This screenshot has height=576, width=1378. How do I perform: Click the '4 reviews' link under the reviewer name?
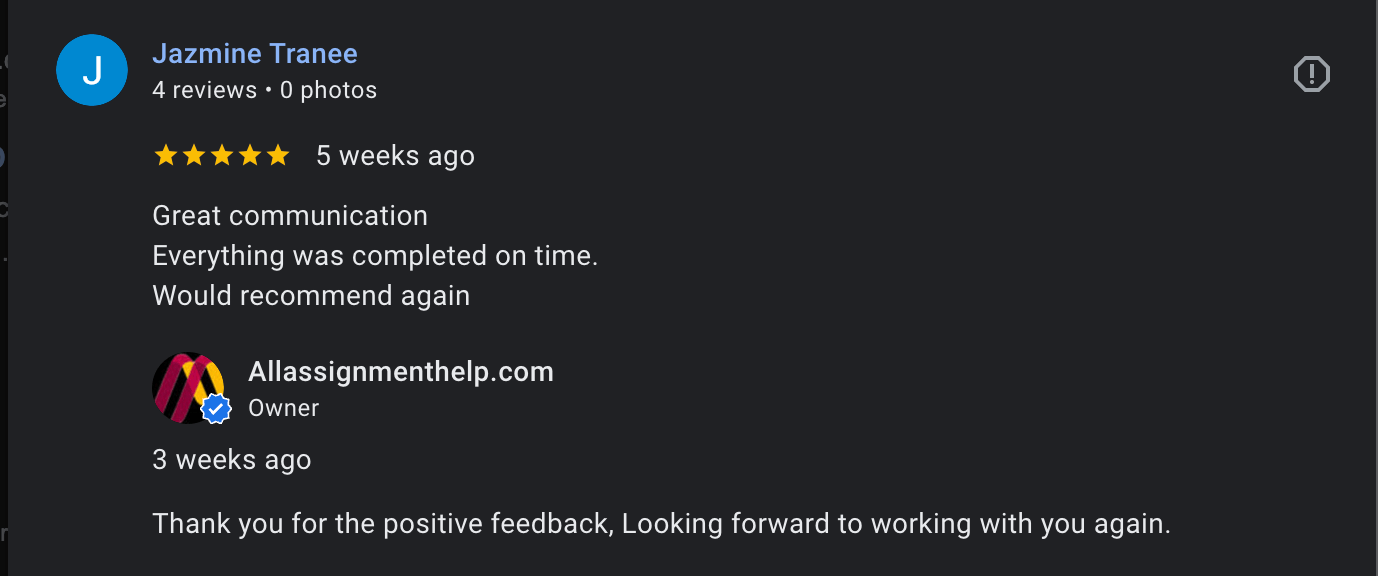pos(205,89)
